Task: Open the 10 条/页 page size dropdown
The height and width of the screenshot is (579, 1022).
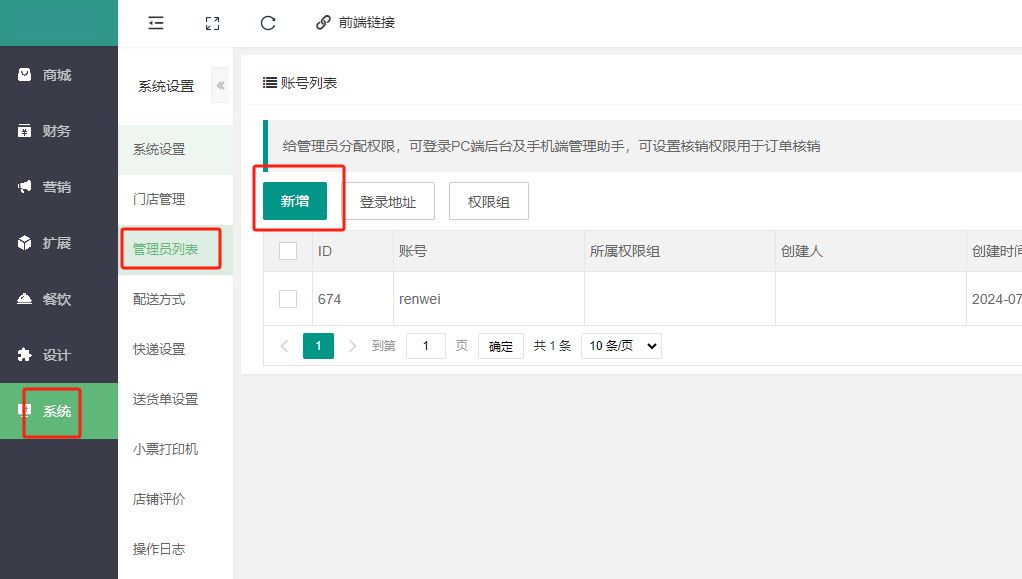Action: (x=621, y=346)
